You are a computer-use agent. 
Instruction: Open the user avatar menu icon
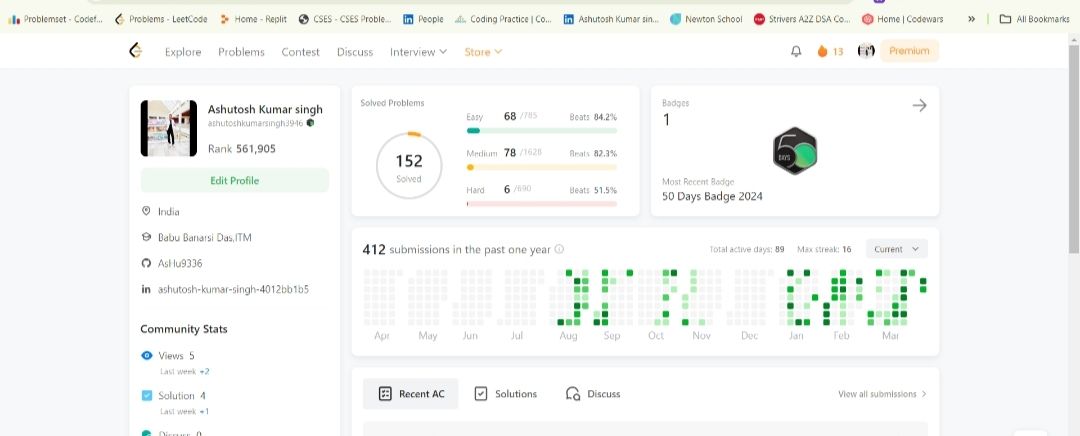(866, 50)
